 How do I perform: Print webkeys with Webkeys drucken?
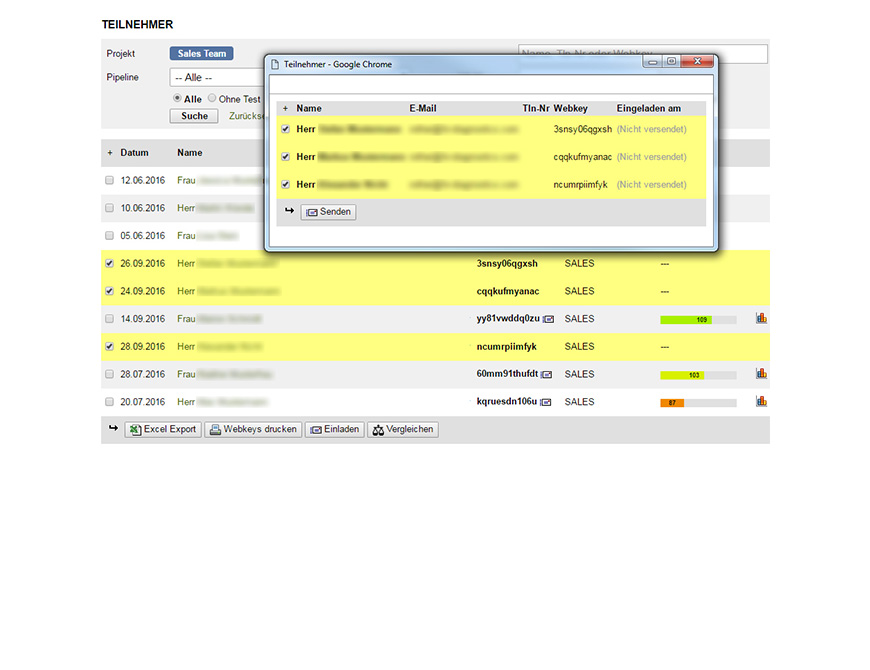click(x=253, y=430)
